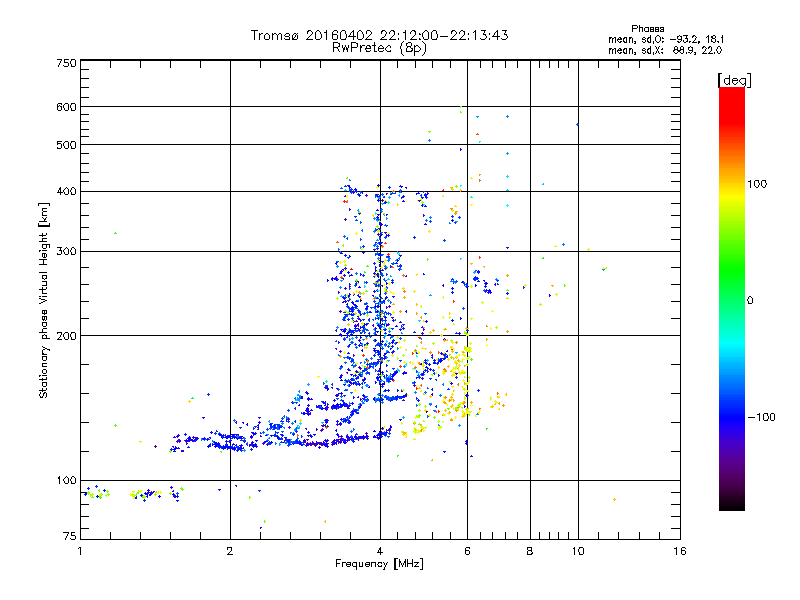Click the x-axis tick label '4'

[380, 551]
